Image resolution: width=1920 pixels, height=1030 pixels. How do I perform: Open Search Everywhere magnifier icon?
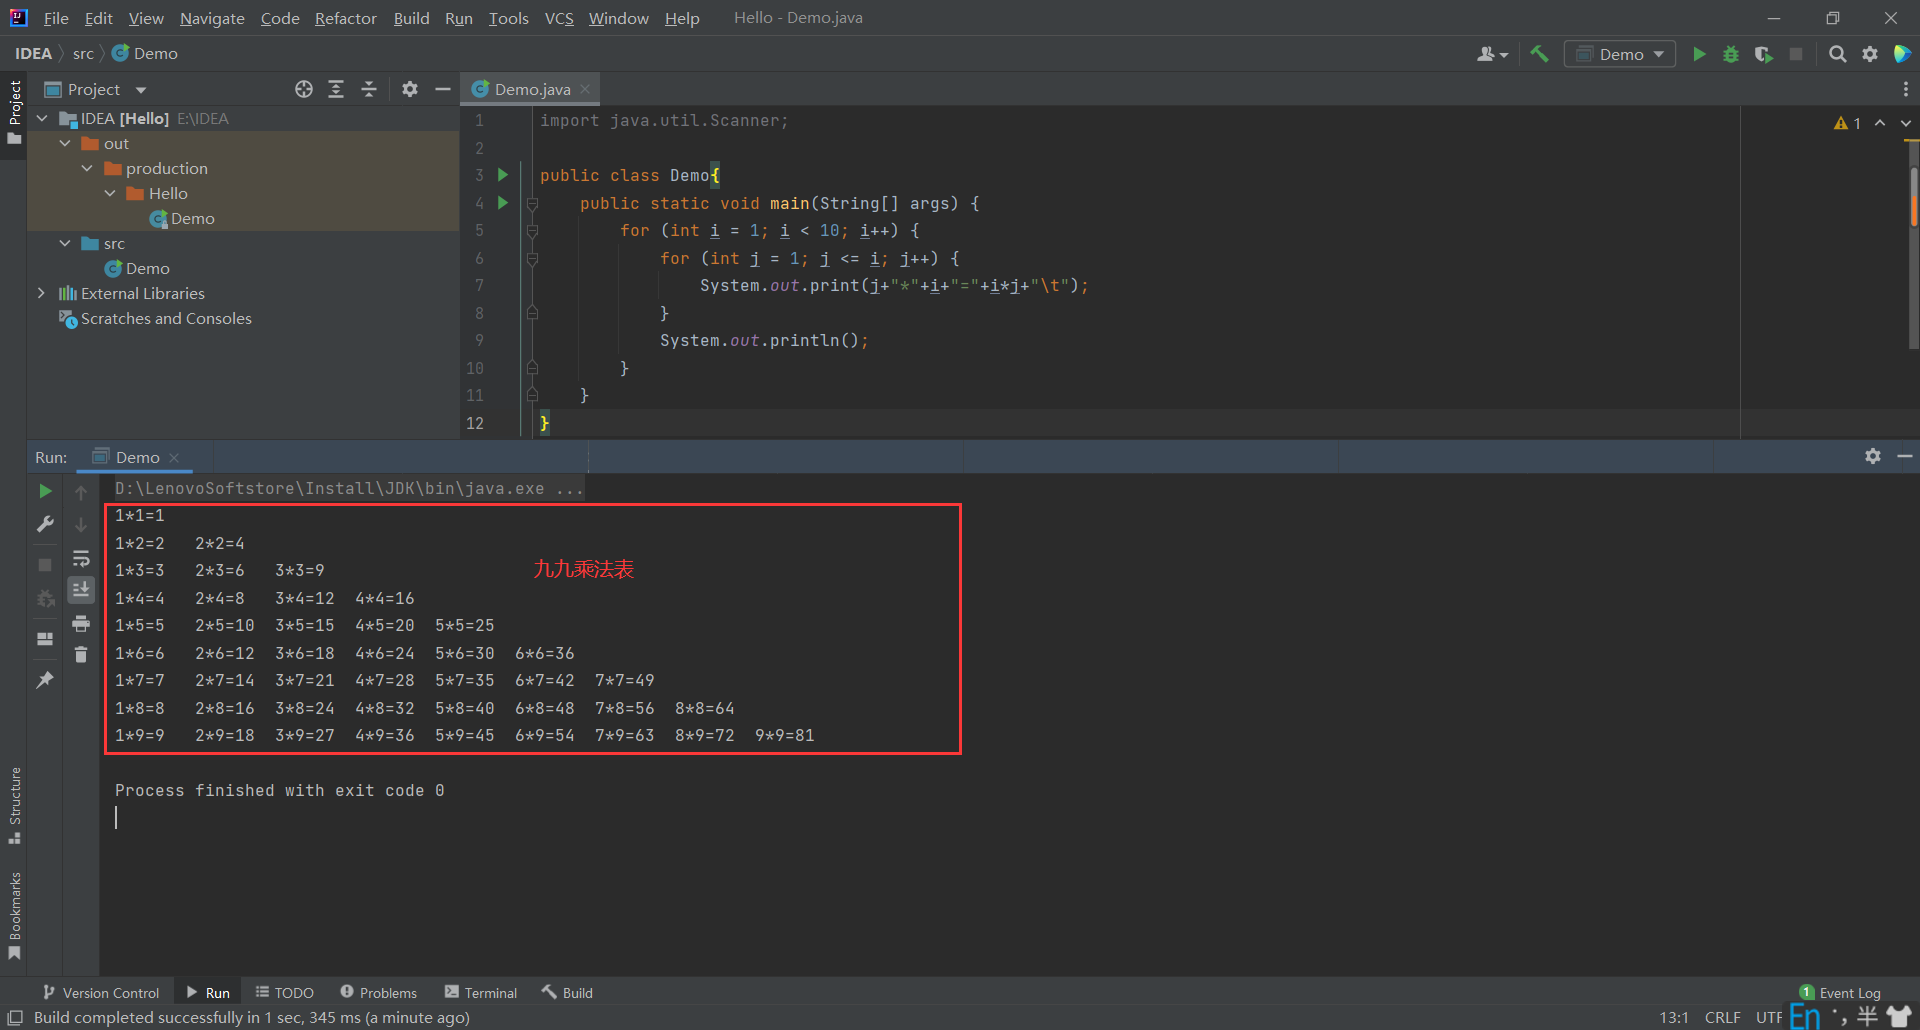point(1838,54)
